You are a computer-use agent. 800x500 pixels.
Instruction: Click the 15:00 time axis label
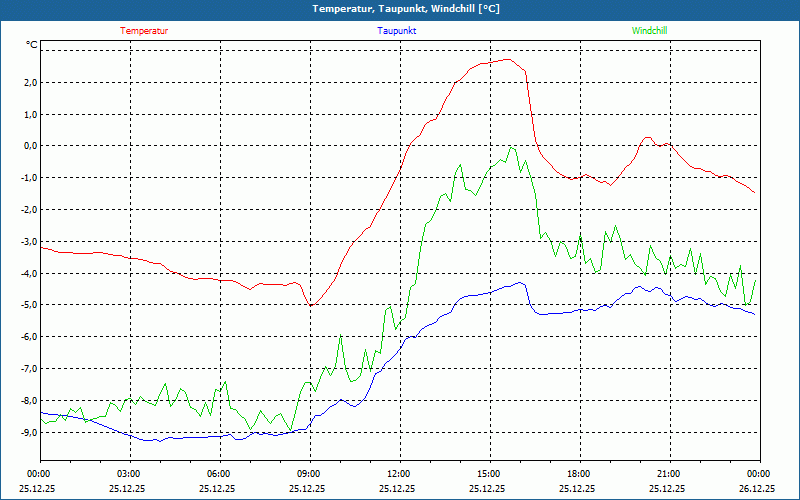pos(489,474)
